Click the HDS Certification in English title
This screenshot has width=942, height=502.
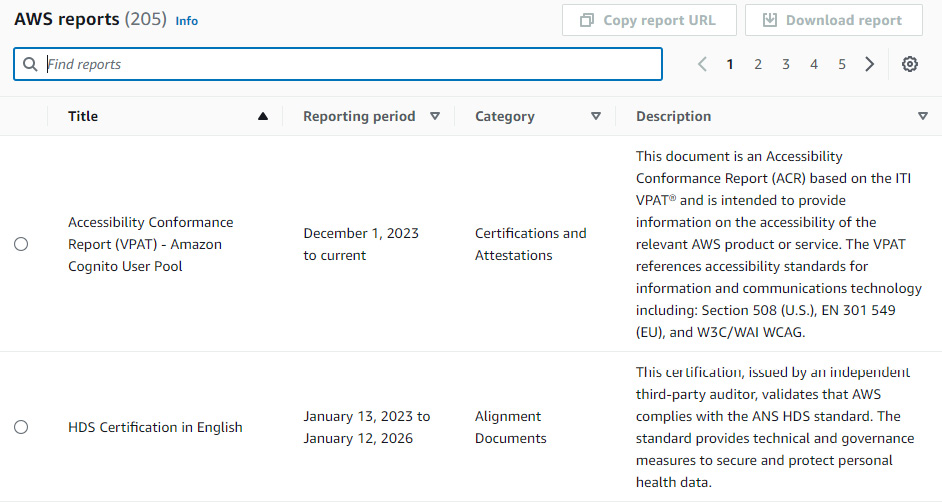[x=155, y=427]
